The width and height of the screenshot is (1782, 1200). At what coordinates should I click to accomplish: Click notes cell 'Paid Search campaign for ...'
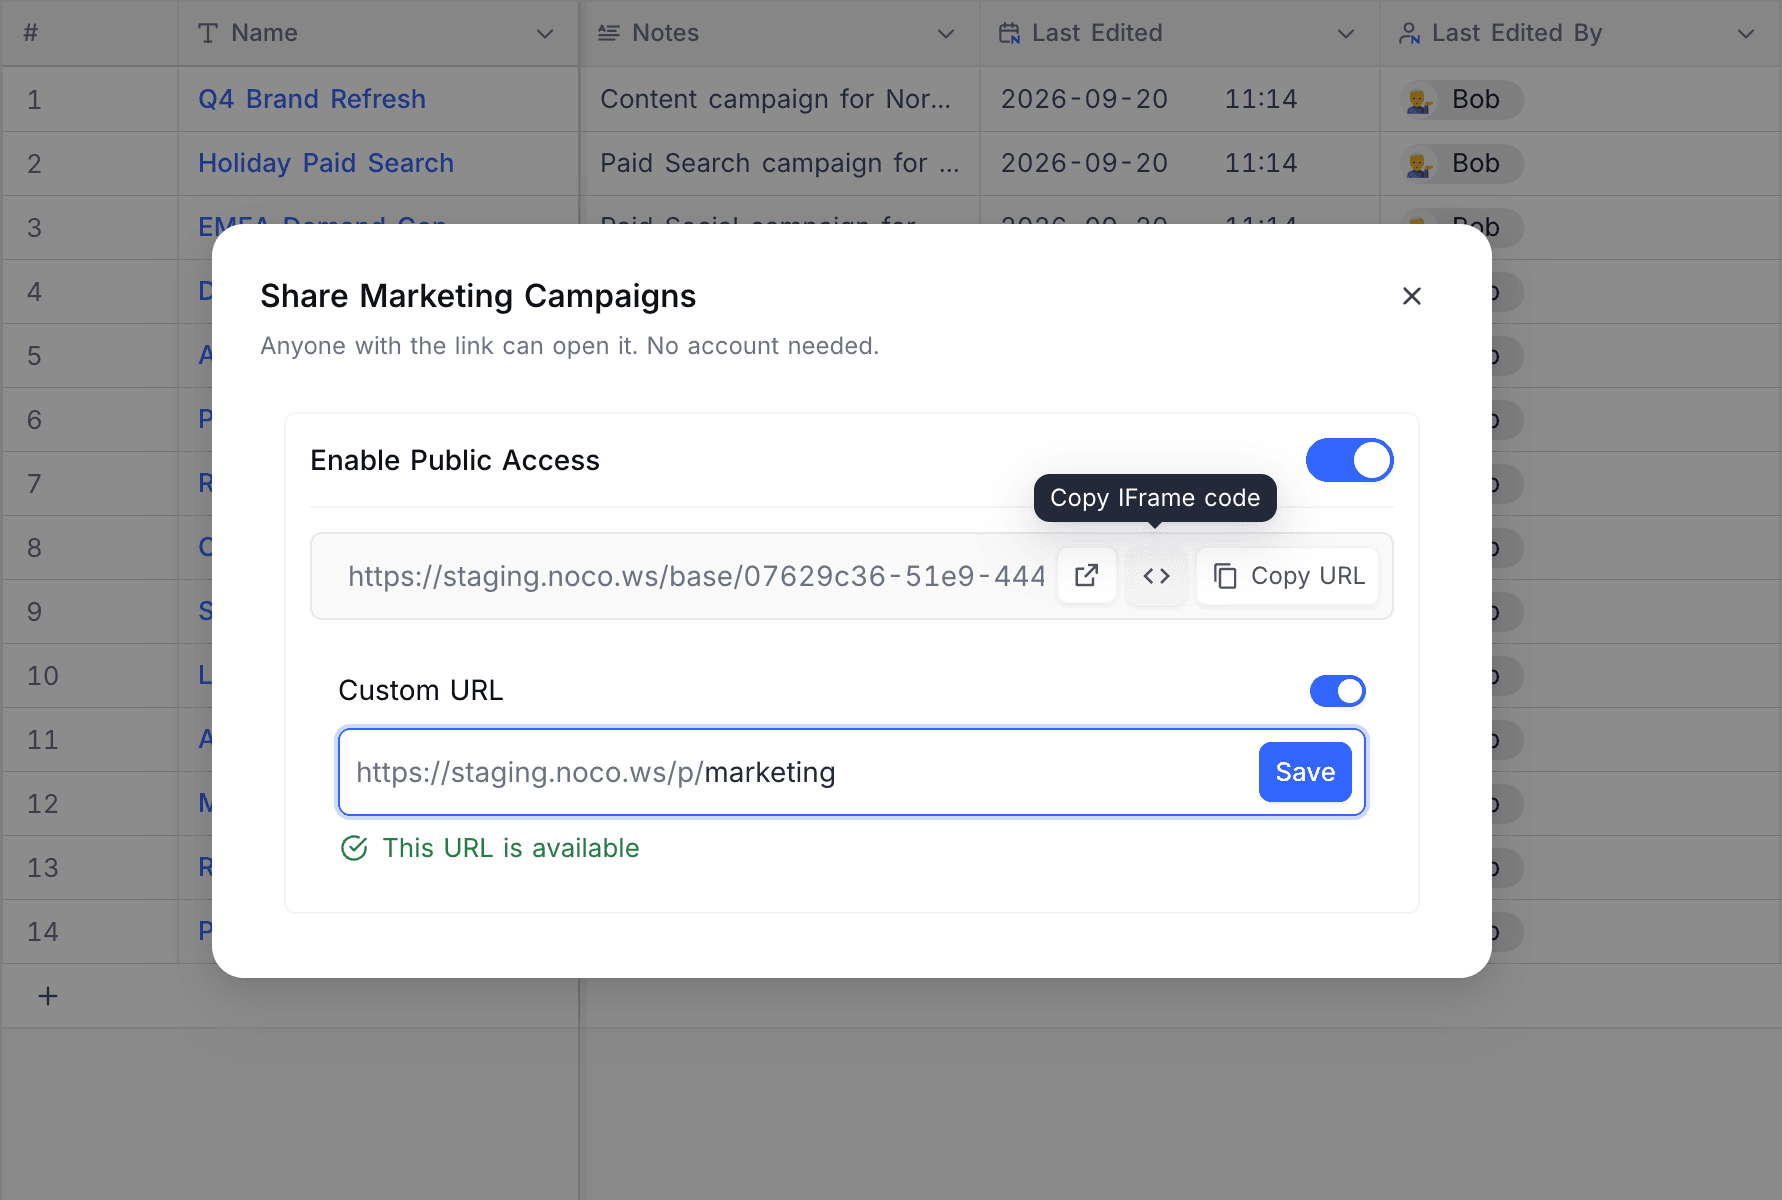[780, 163]
